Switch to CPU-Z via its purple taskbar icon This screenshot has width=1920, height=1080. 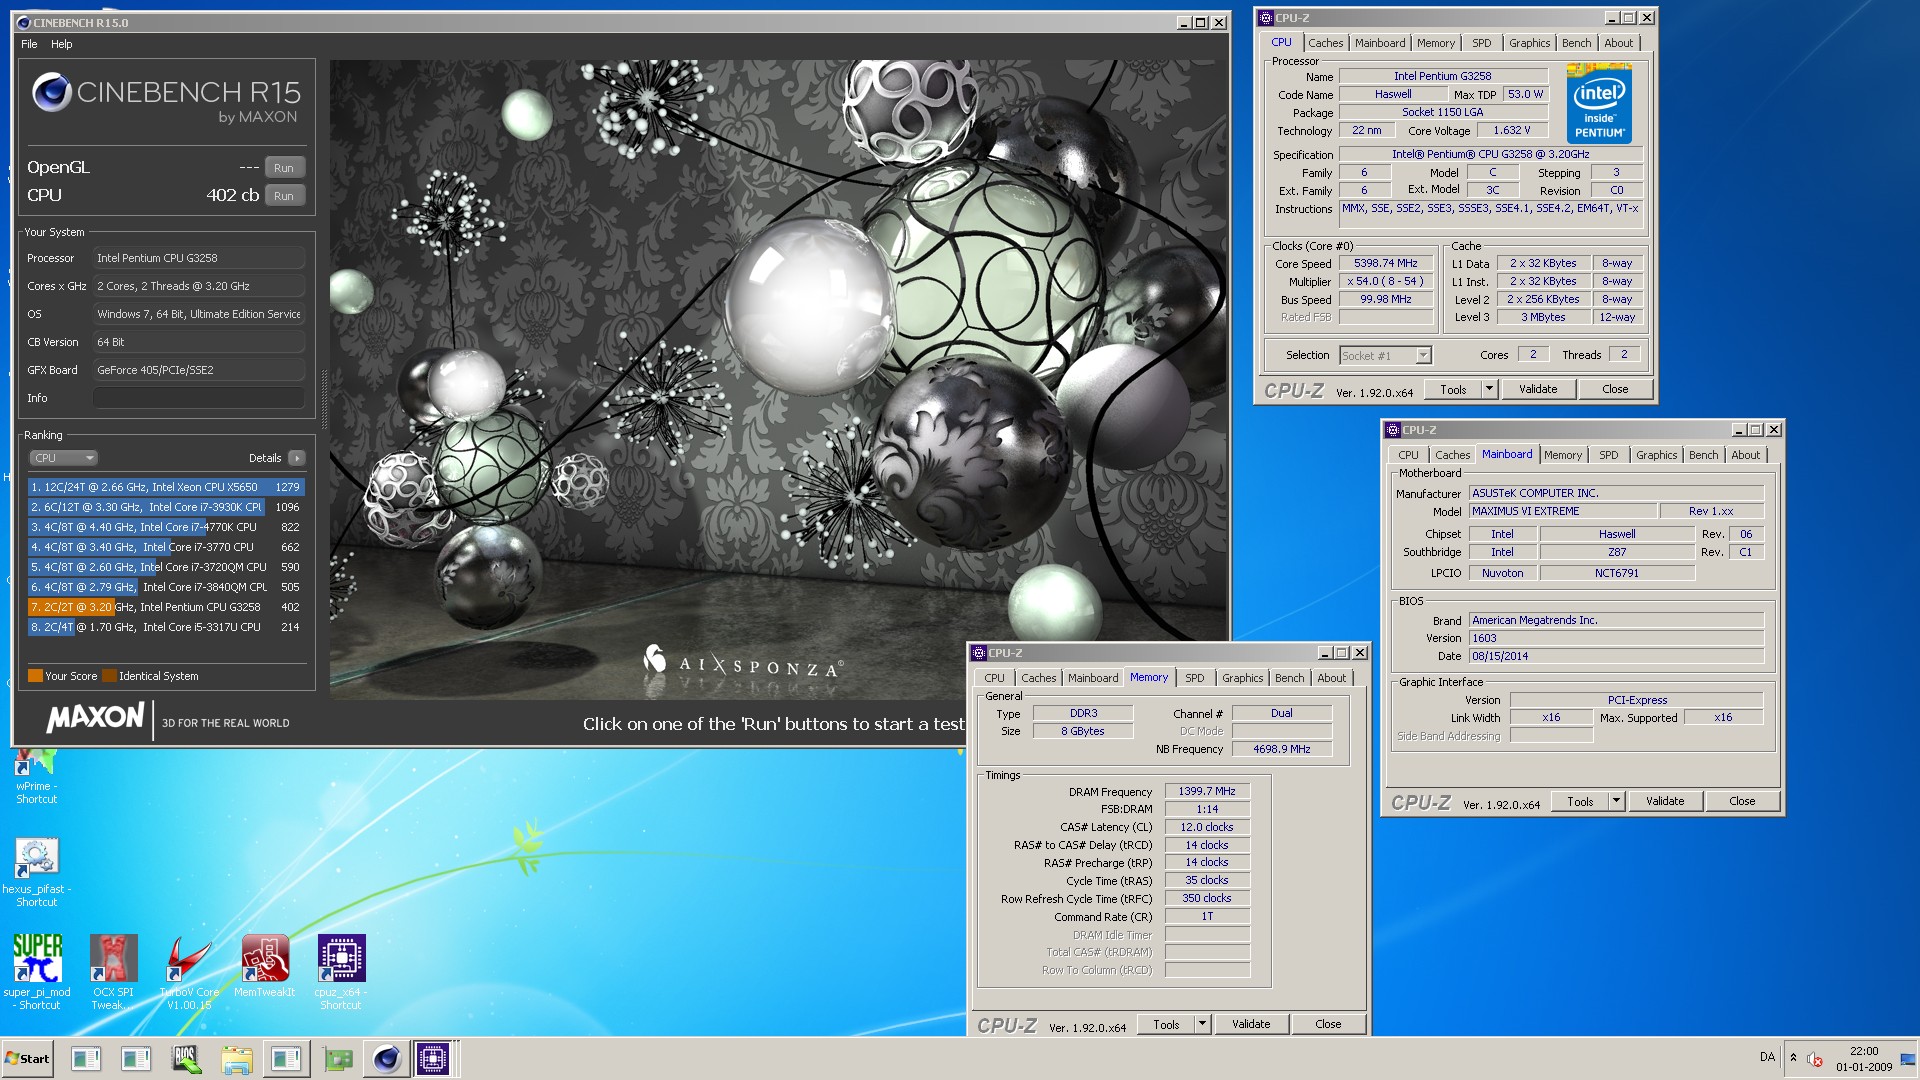[x=433, y=1059]
